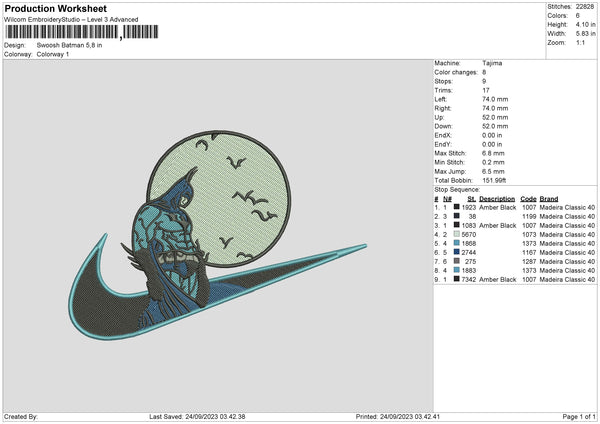
Task: Click the Description column header
Action: [497, 199]
